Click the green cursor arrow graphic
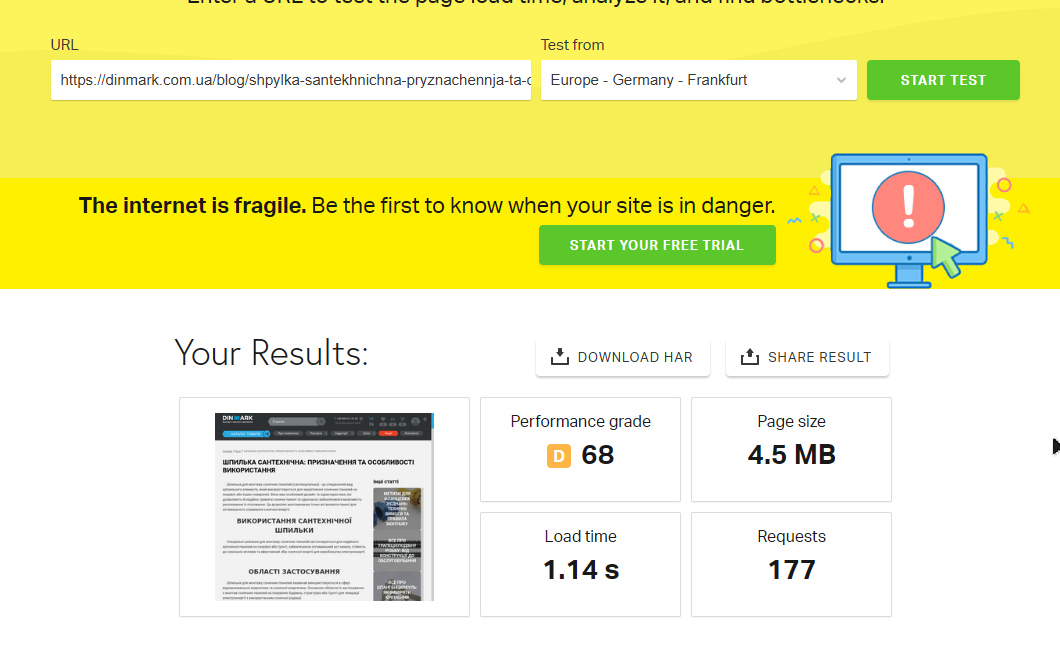Viewport: 1060px width, 645px height. [946, 257]
